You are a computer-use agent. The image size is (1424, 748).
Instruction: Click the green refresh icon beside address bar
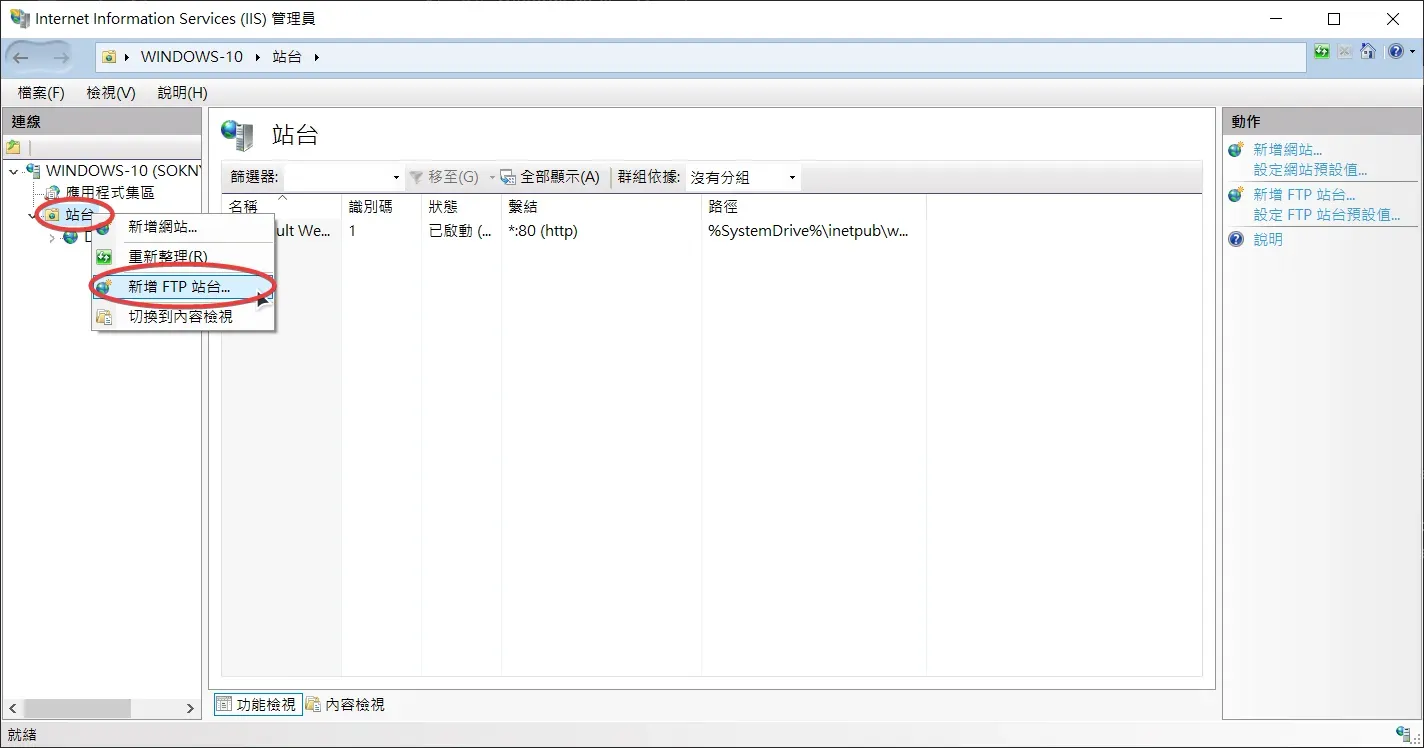click(1322, 52)
